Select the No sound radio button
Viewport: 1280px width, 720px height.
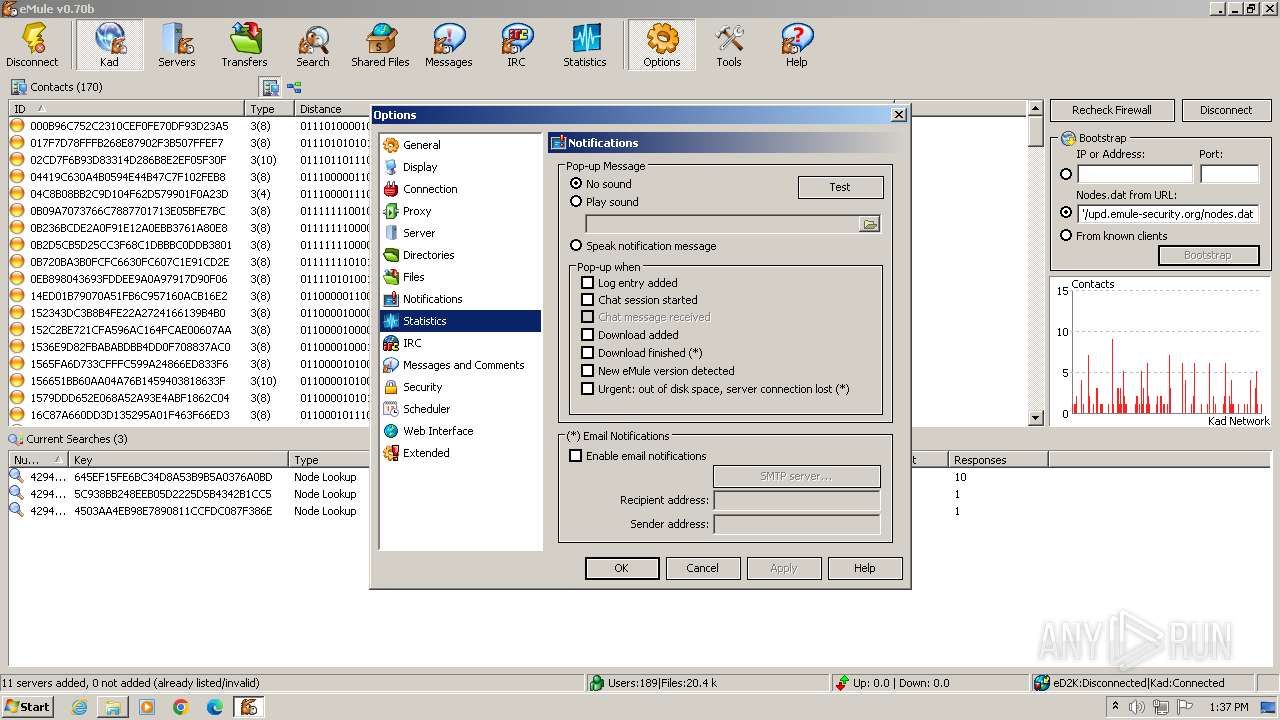tap(576, 184)
